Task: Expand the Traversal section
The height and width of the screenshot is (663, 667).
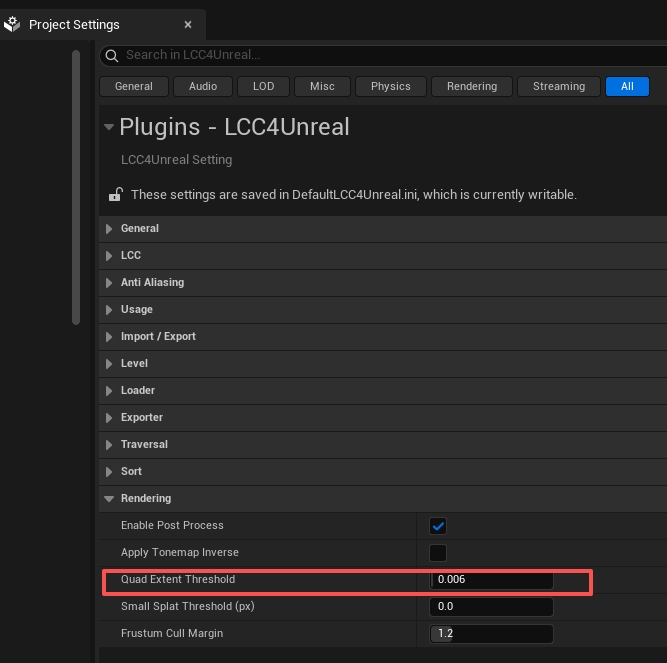Action: (109, 445)
